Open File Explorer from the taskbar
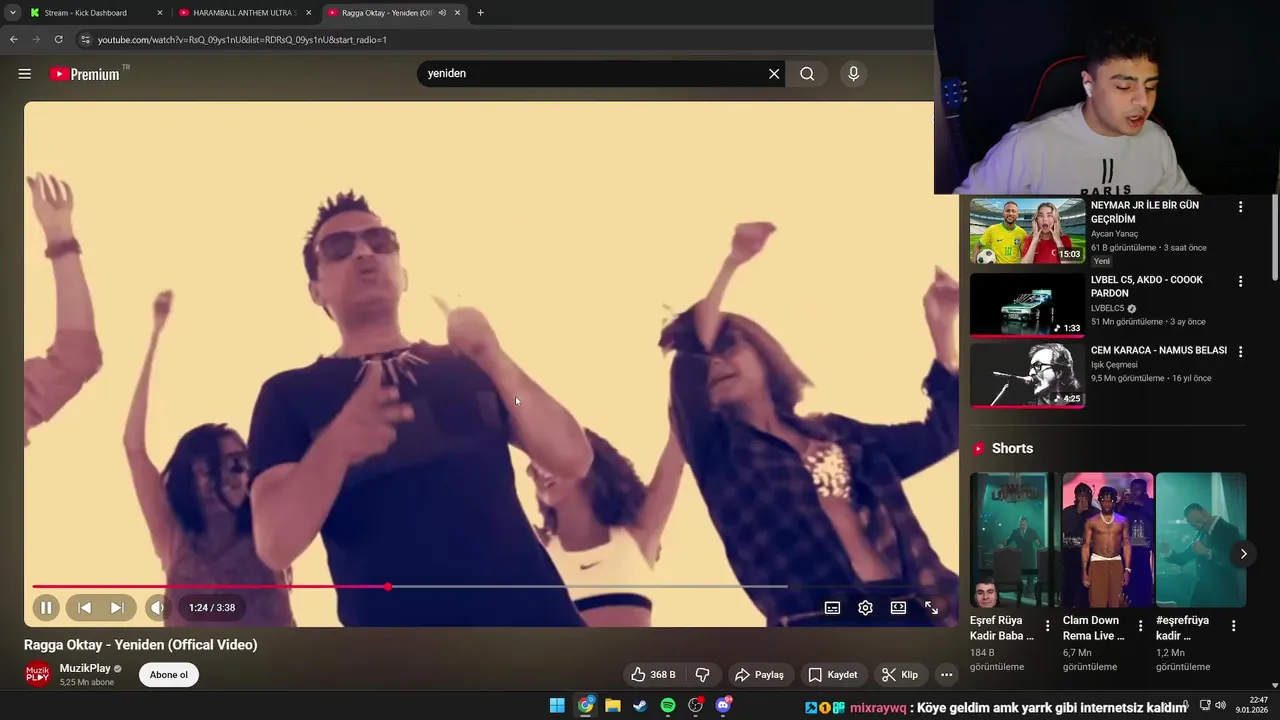This screenshot has width=1280, height=720. (613, 705)
